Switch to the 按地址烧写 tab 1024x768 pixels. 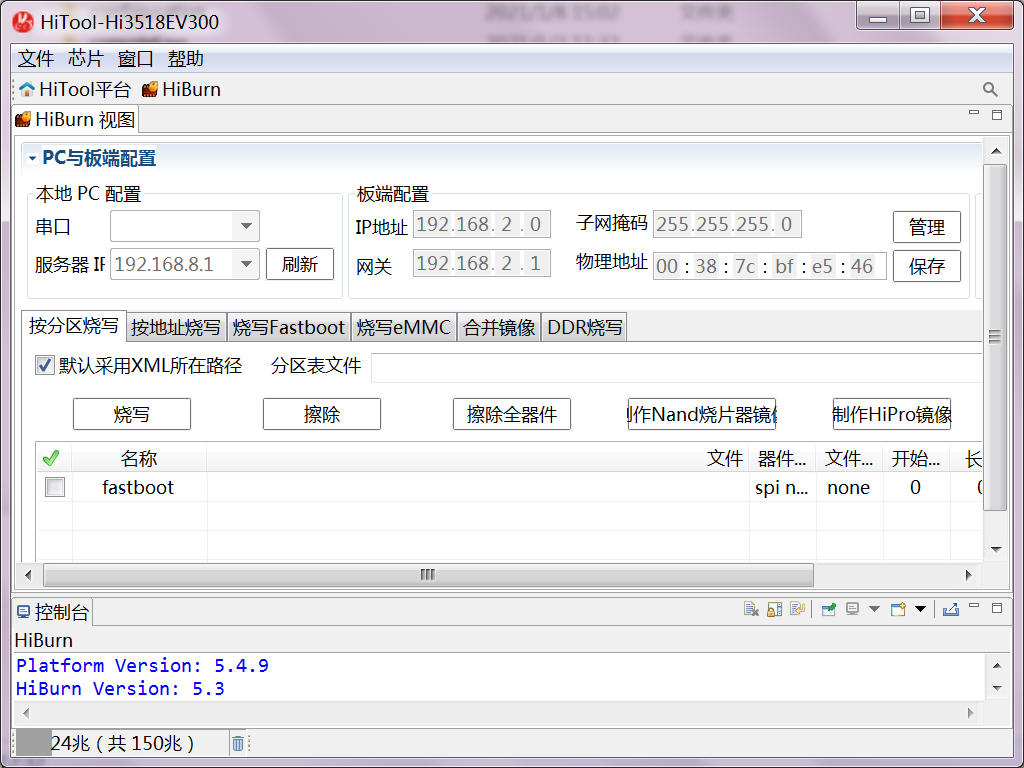pos(176,327)
